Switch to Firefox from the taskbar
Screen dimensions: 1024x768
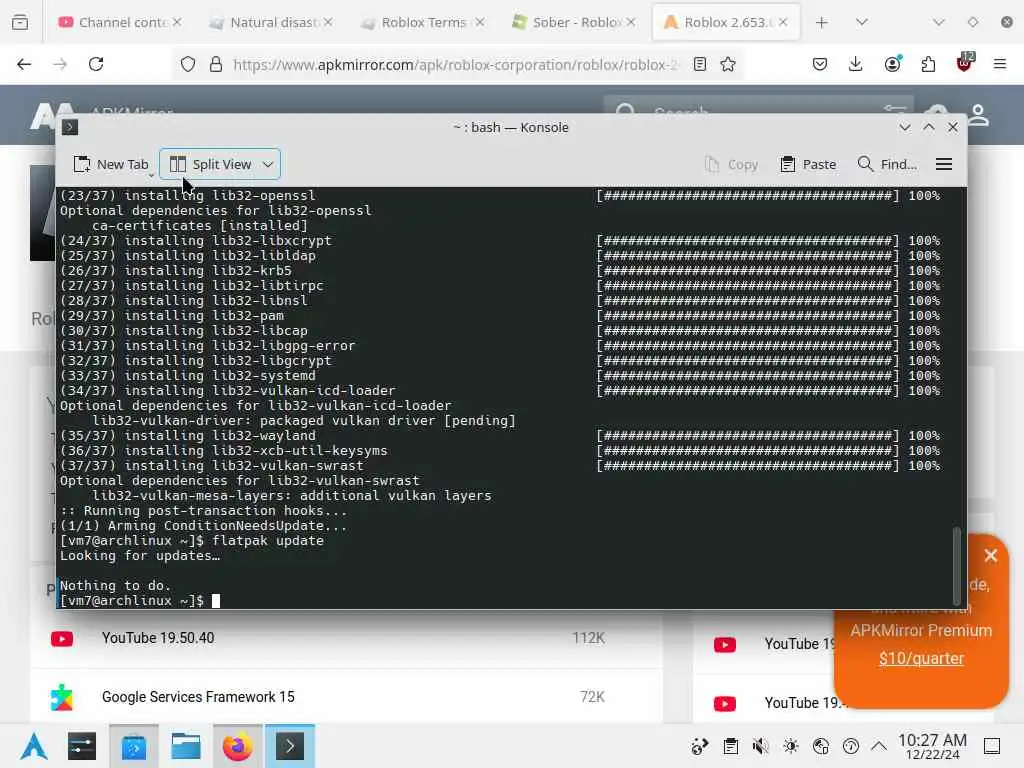click(x=238, y=746)
